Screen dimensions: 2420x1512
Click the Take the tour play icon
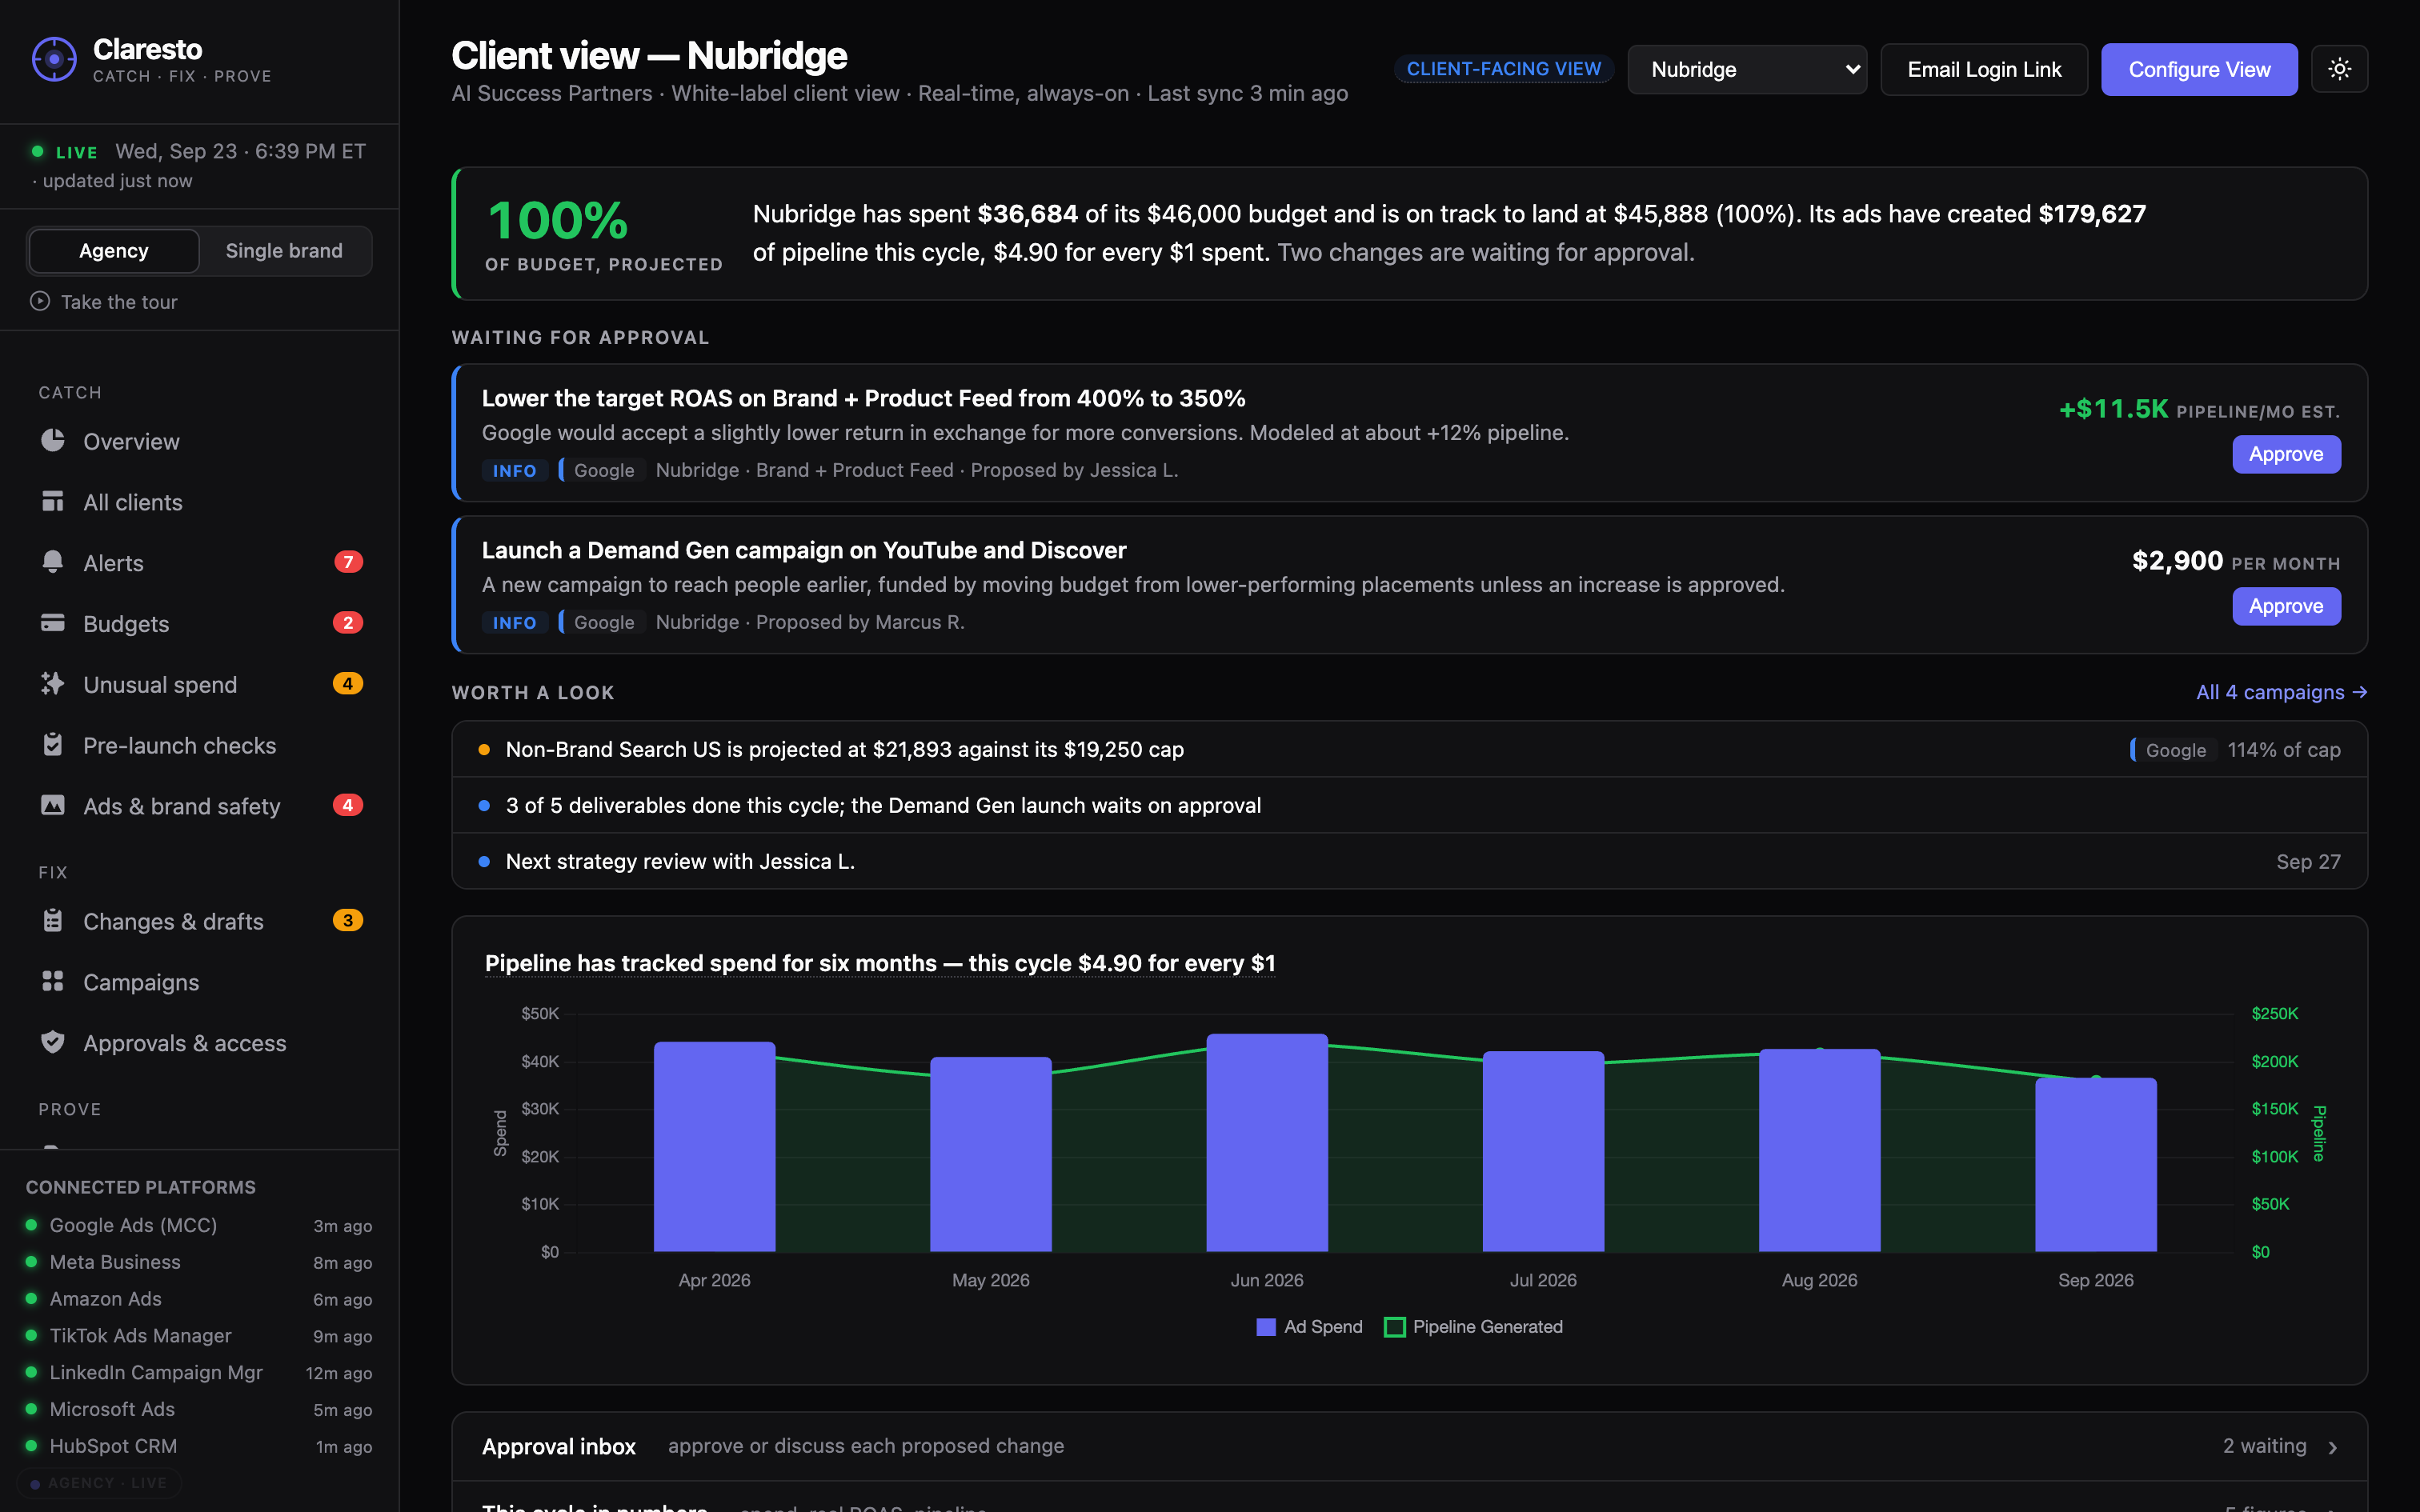tap(40, 301)
